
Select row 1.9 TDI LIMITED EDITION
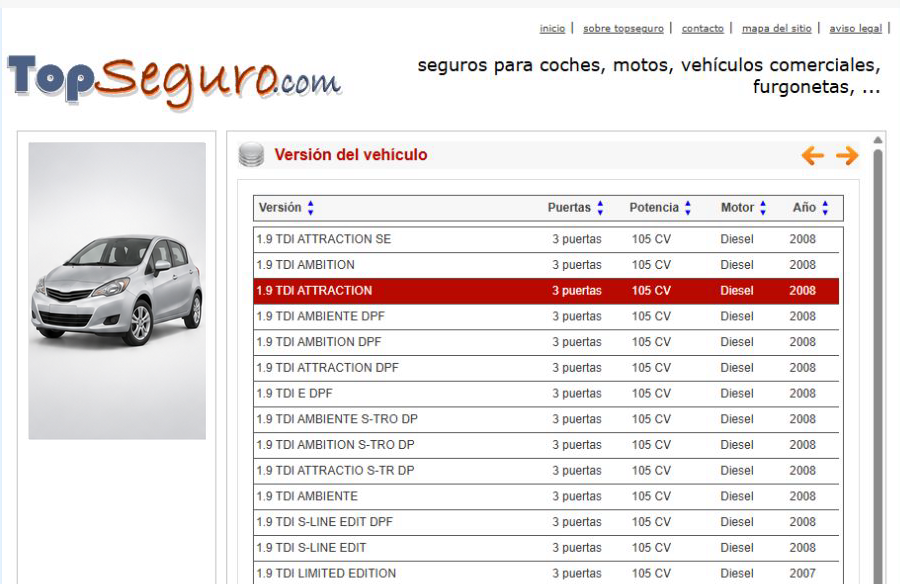pyautogui.click(x=546, y=573)
